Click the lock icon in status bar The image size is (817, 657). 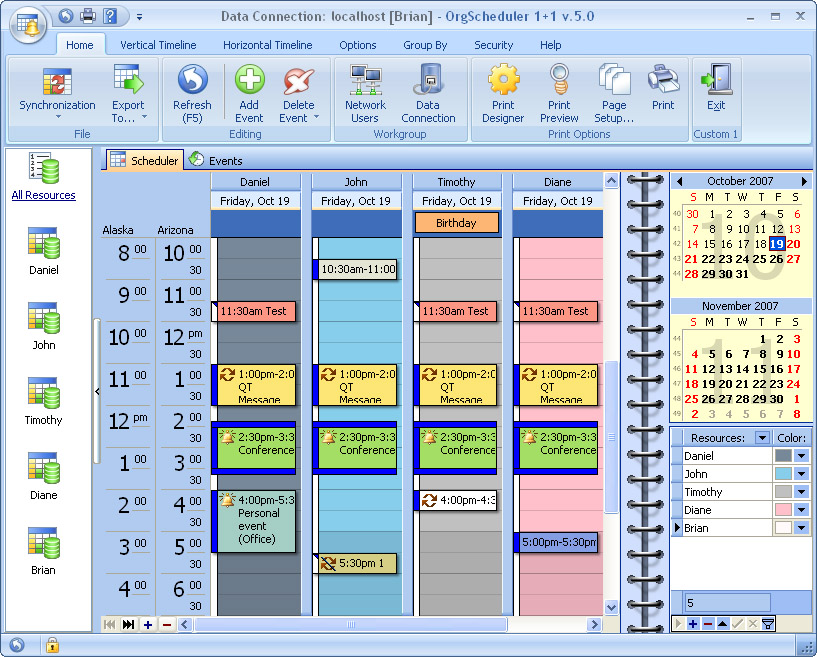point(52,645)
